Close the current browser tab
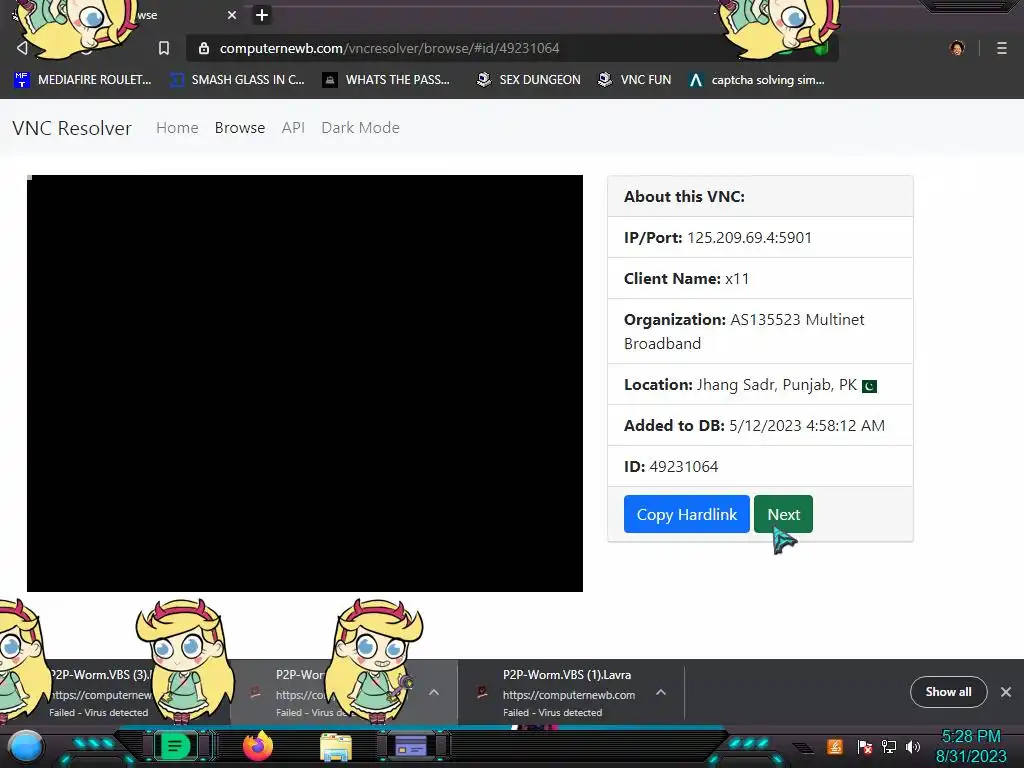Screen dimensions: 1024x768 pos(232,15)
